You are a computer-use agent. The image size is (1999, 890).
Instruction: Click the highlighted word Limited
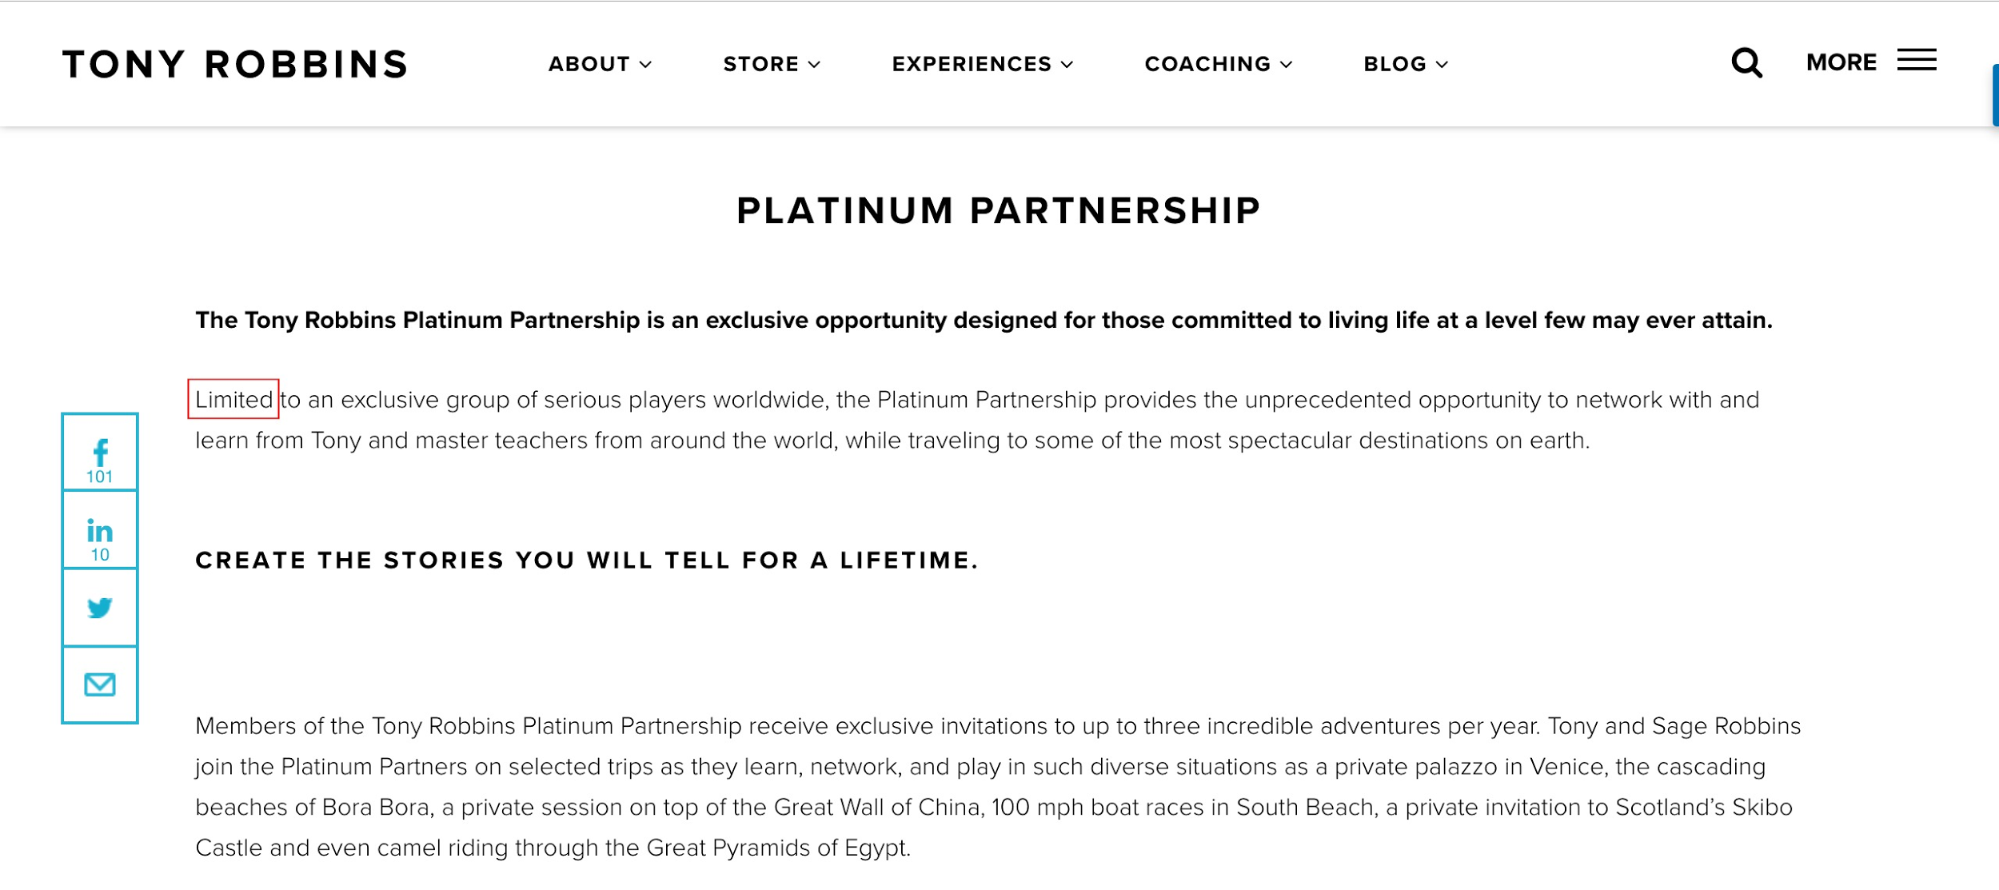[x=233, y=399]
